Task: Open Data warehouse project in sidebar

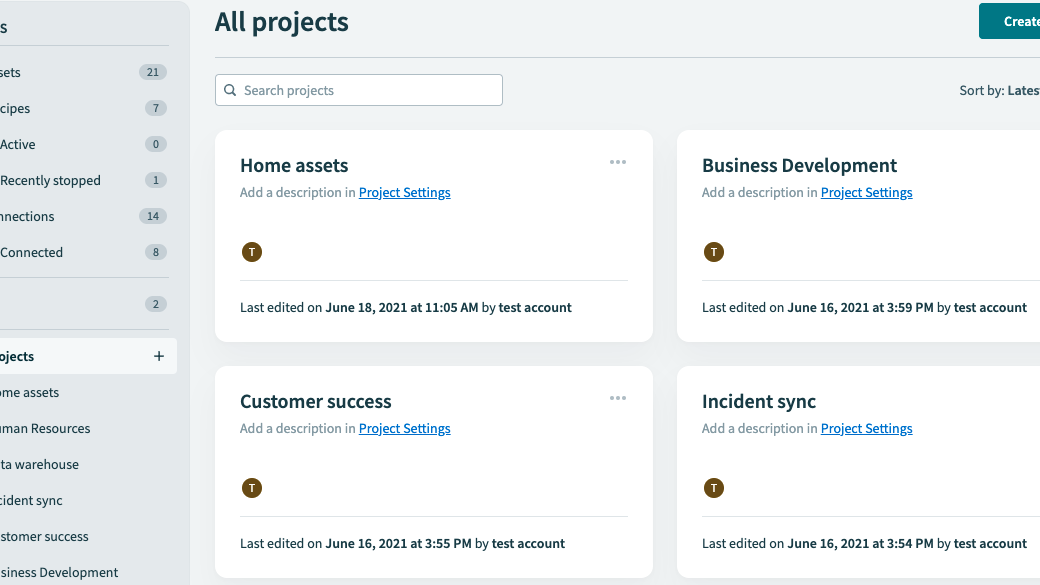Action: click(40, 465)
